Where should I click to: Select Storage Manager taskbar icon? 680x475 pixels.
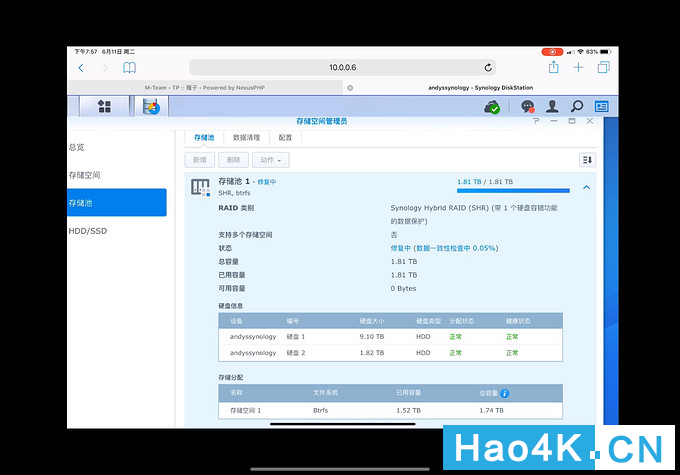click(x=151, y=106)
